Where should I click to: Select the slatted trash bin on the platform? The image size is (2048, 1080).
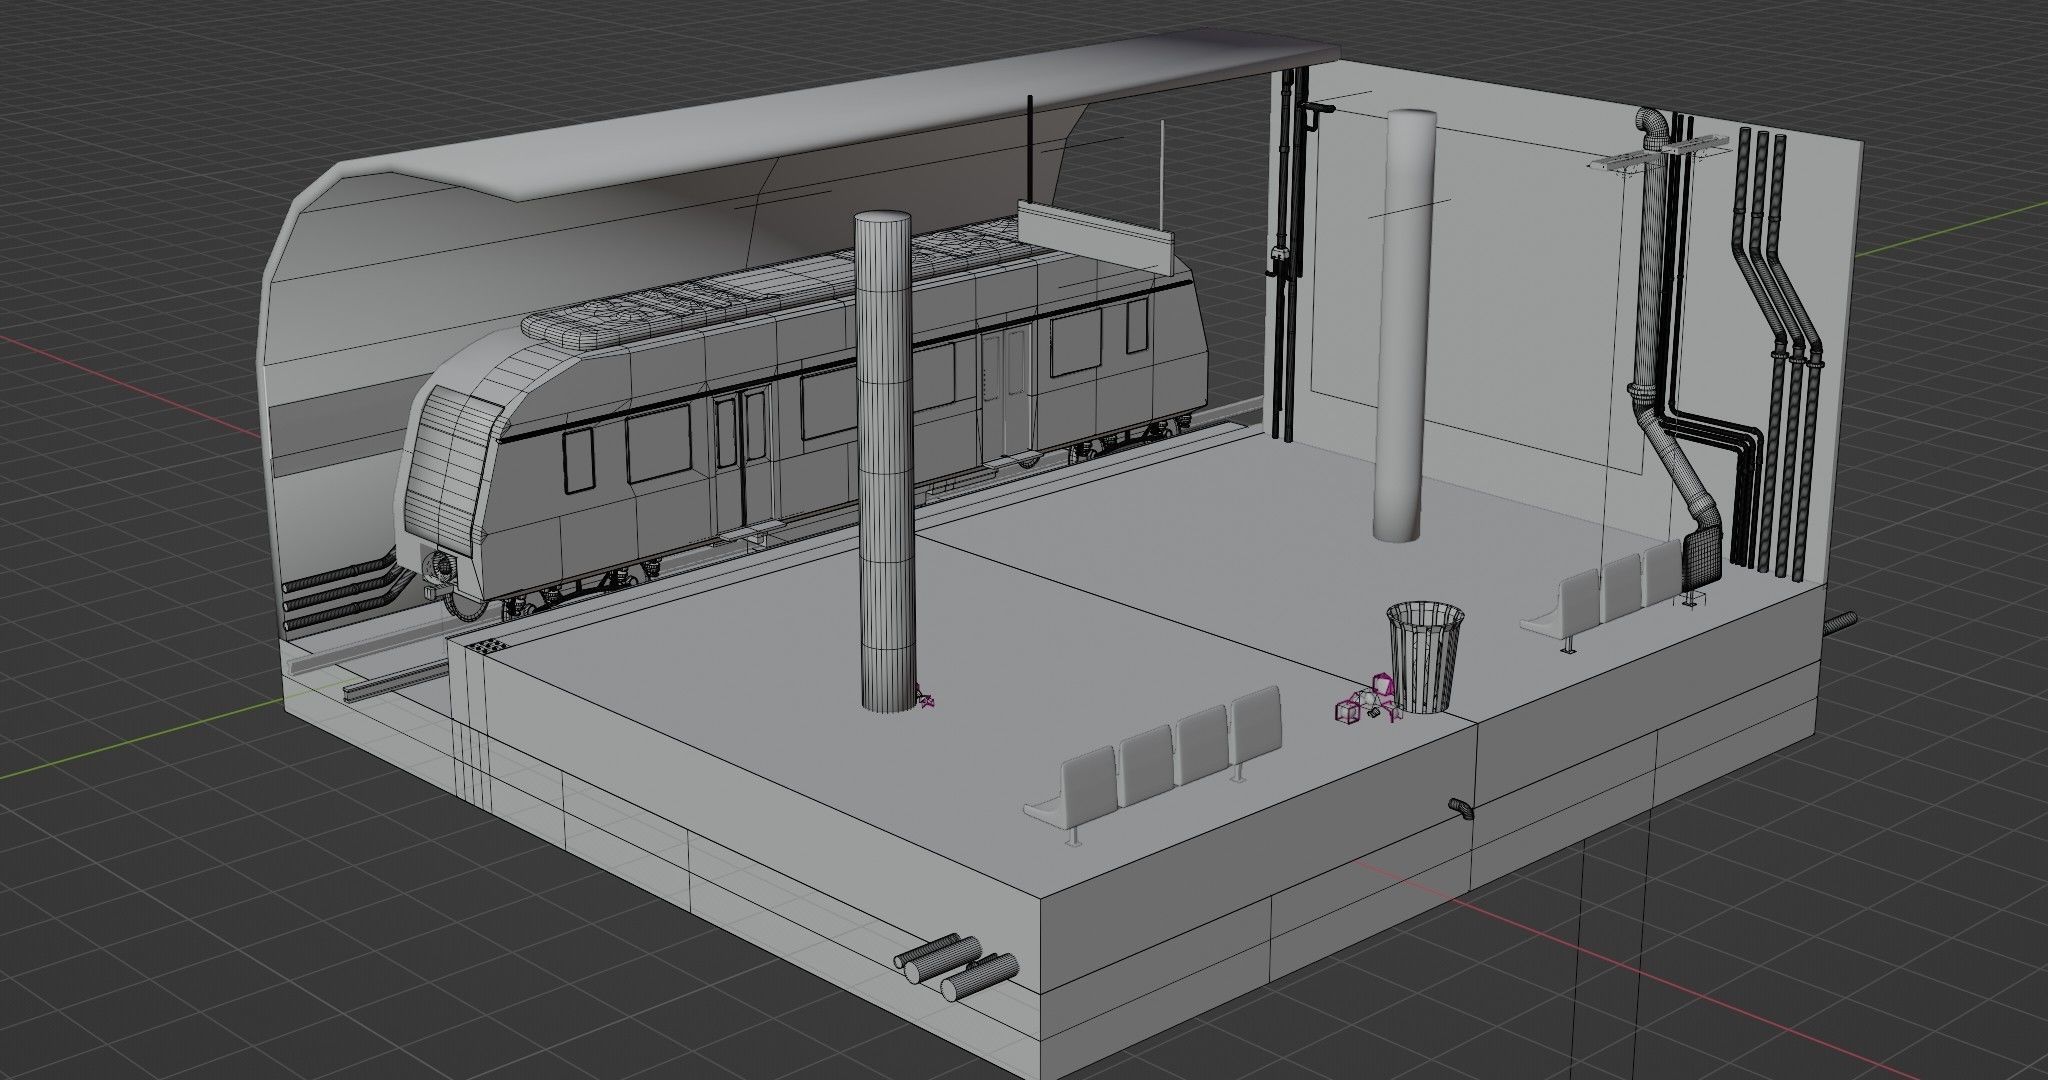click(x=1425, y=658)
